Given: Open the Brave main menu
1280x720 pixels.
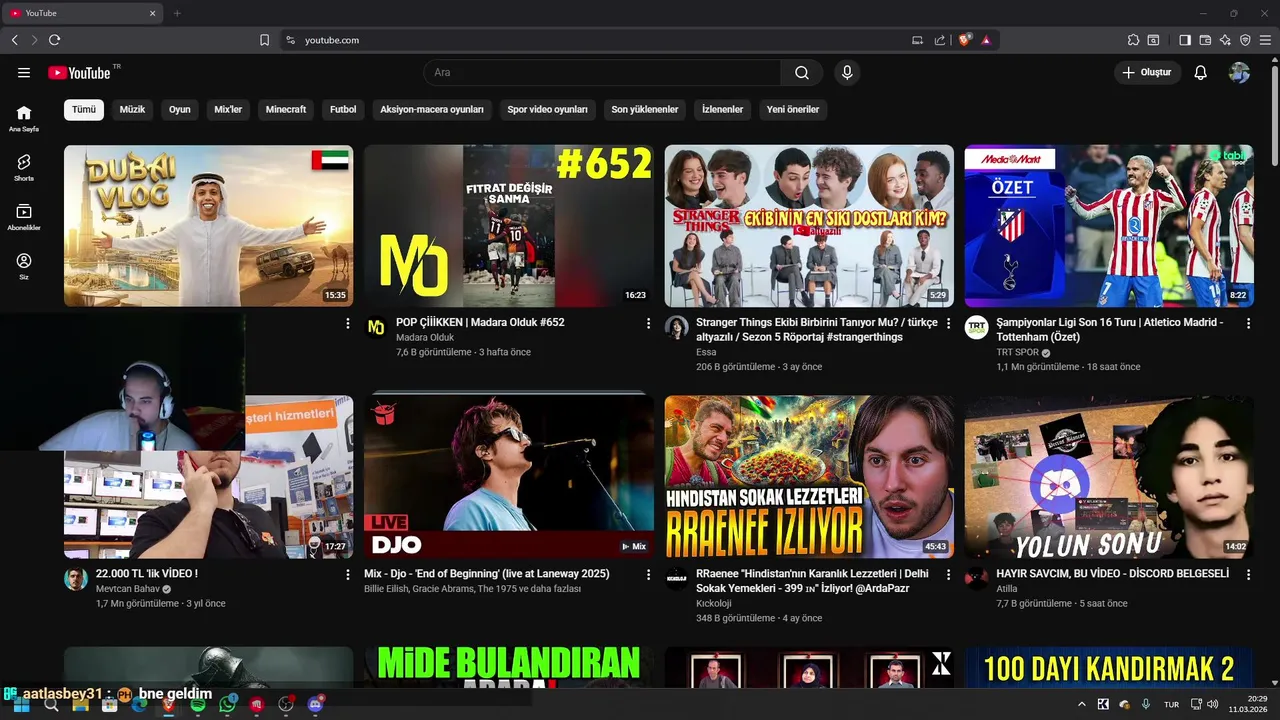Looking at the screenshot, I should pyautogui.click(x=1265, y=40).
